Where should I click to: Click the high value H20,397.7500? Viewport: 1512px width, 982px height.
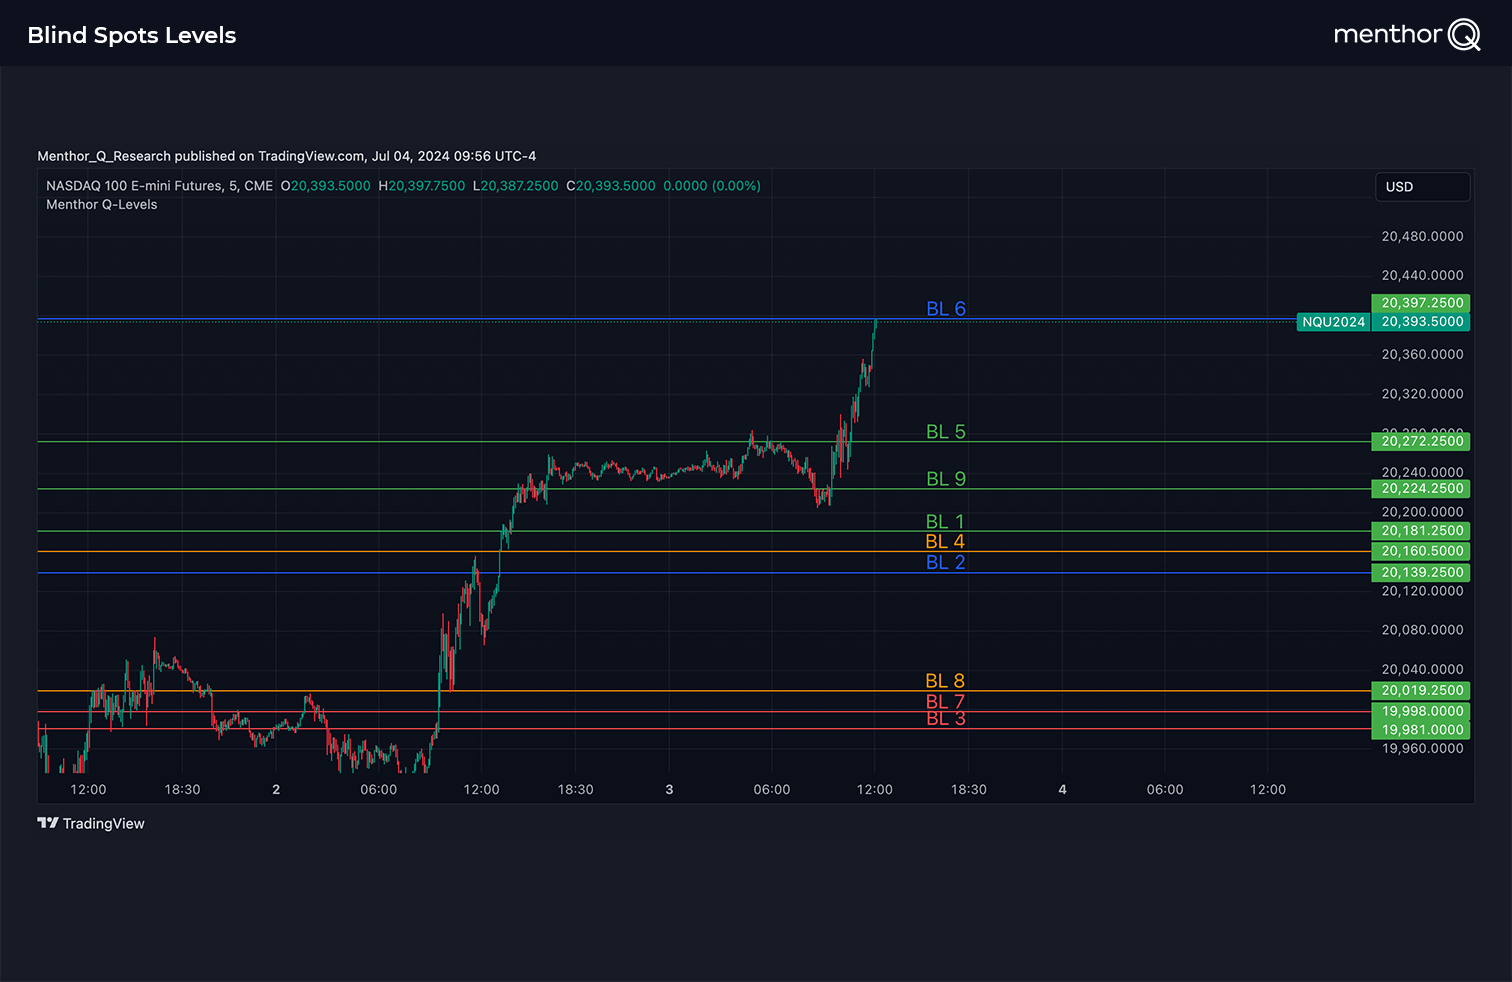(422, 186)
